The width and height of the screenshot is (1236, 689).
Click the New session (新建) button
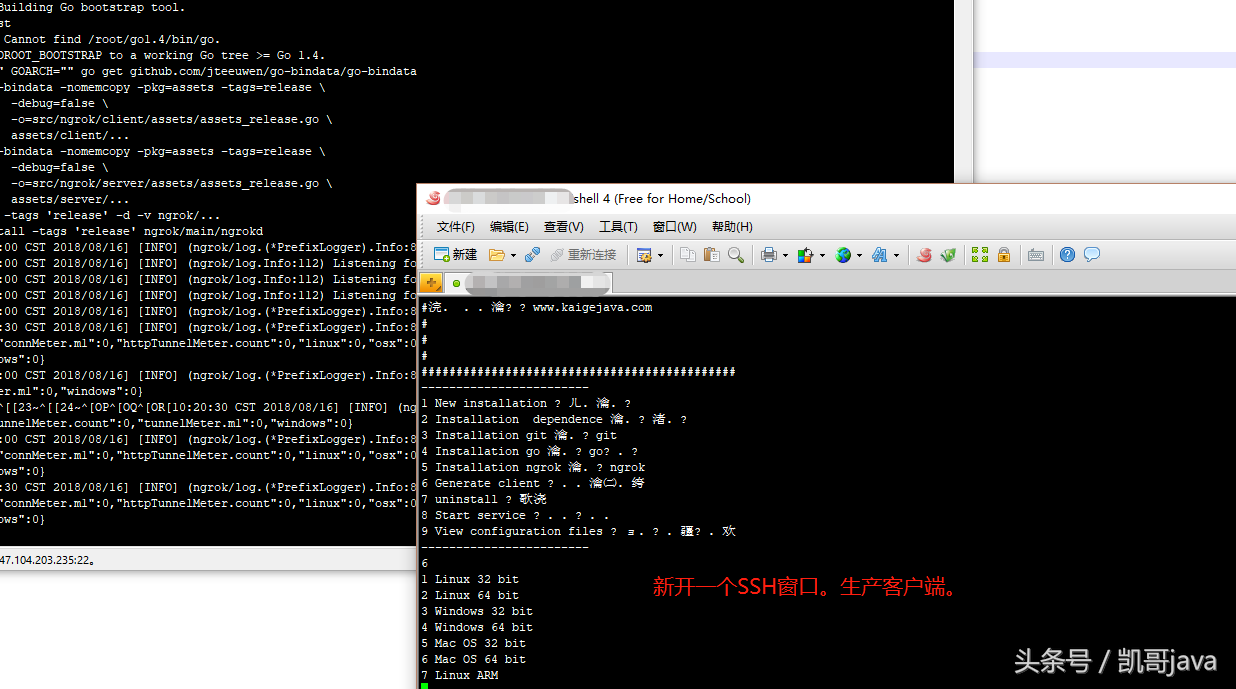[x=455, y=255]
